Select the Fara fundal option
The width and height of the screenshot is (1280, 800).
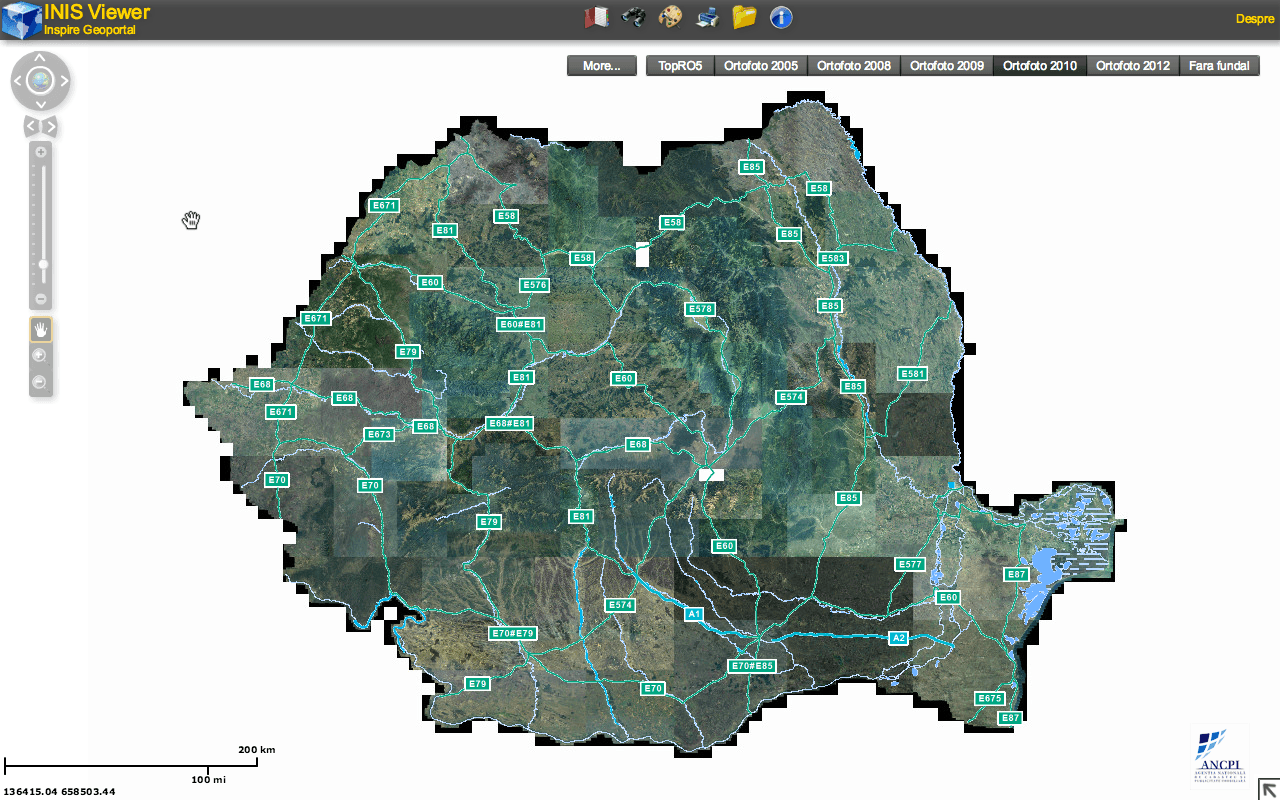coord(1219,66)
